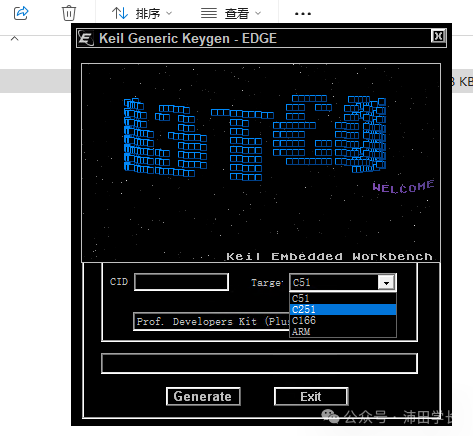Open the 排序 sort dropdown in Explorer
Image resolution: width=473 pixels, height=436 pixels.
142,14
